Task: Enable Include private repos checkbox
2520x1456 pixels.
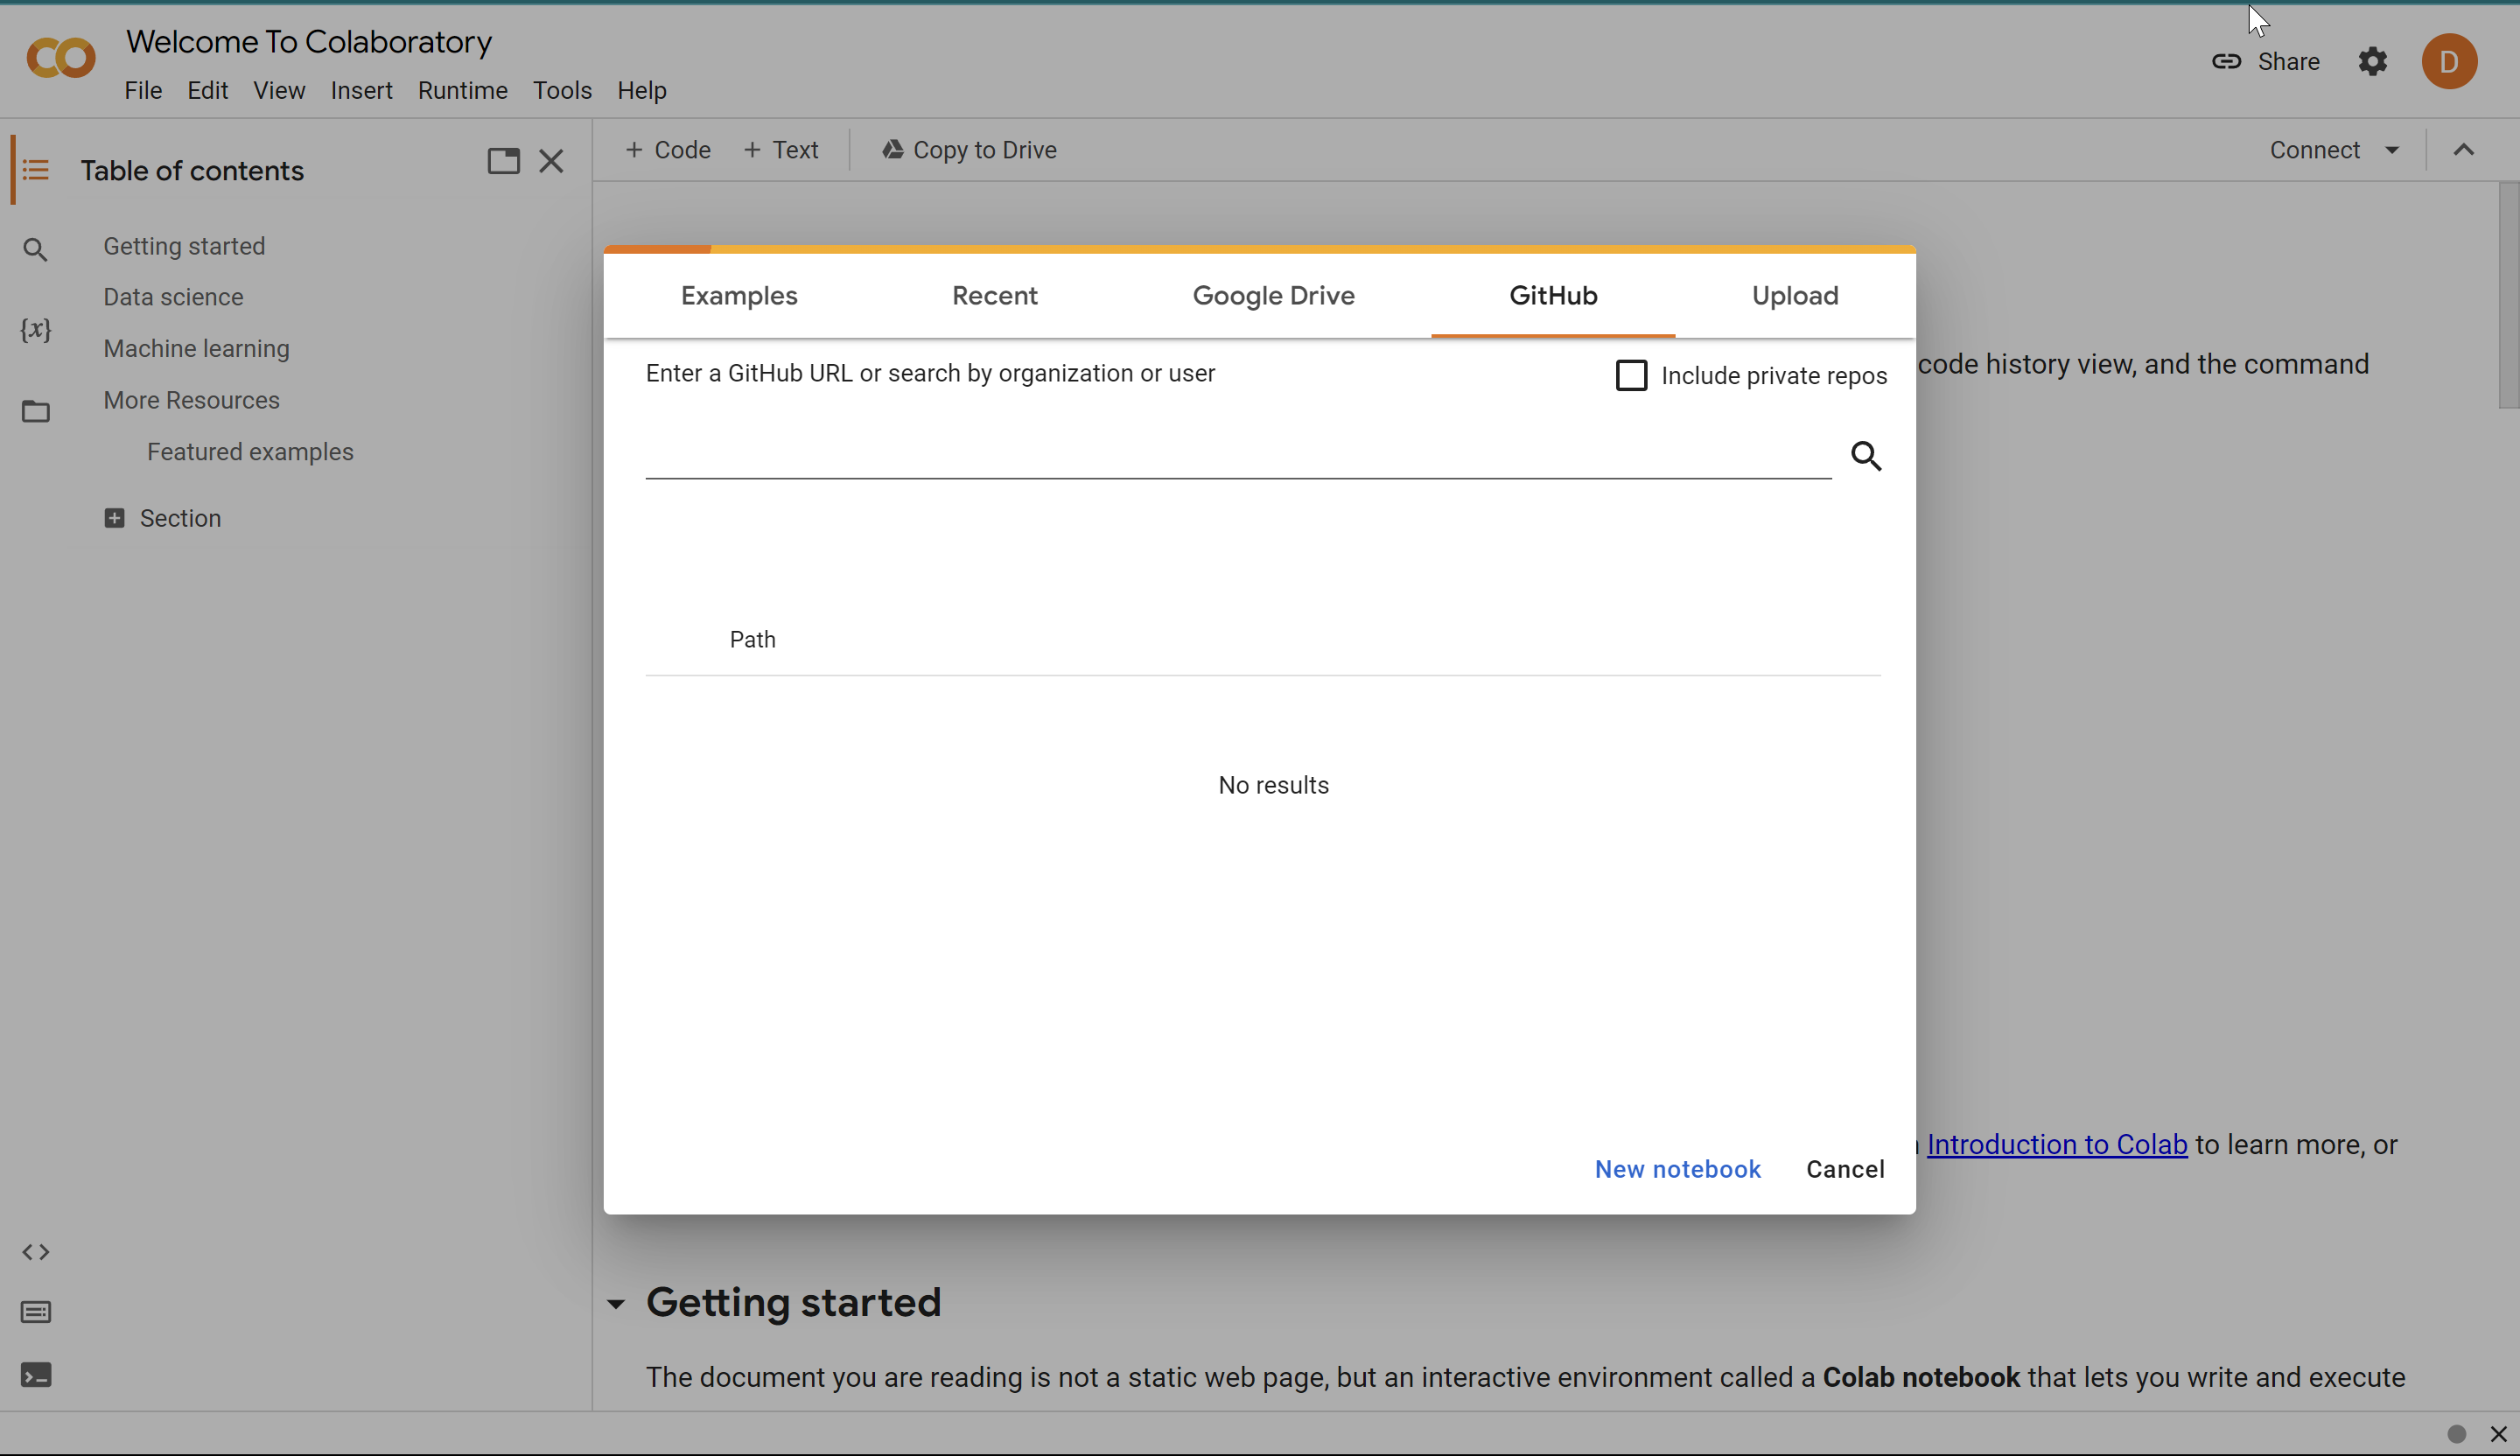Action: 1631,376
